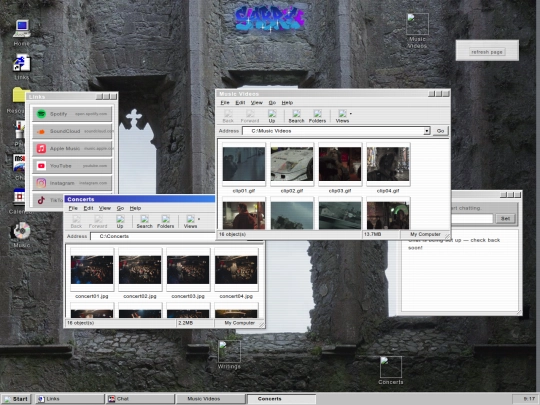The width and height of the screenshot is (540, 405).
Task: Open the Music Videos address bar dropdown
Action: [x=427, y=131]
